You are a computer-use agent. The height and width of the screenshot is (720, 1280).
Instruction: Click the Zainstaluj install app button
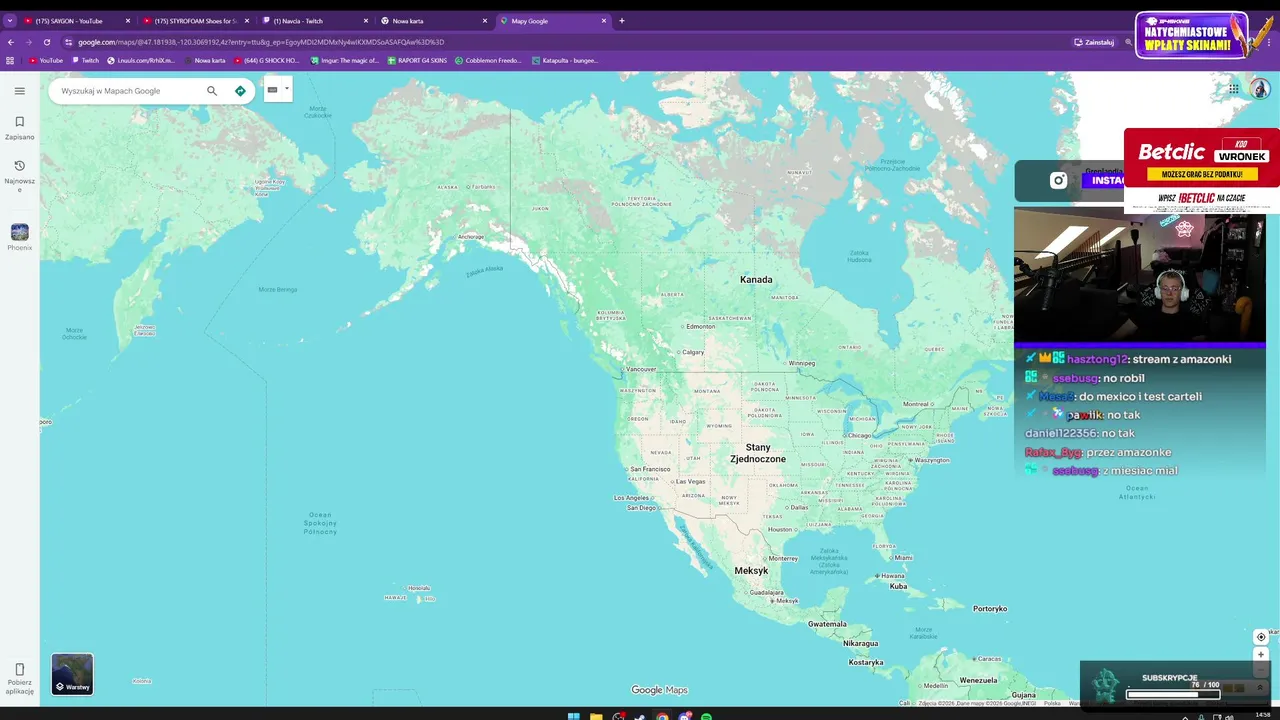pyautogui.click(x=1094, y=42)
